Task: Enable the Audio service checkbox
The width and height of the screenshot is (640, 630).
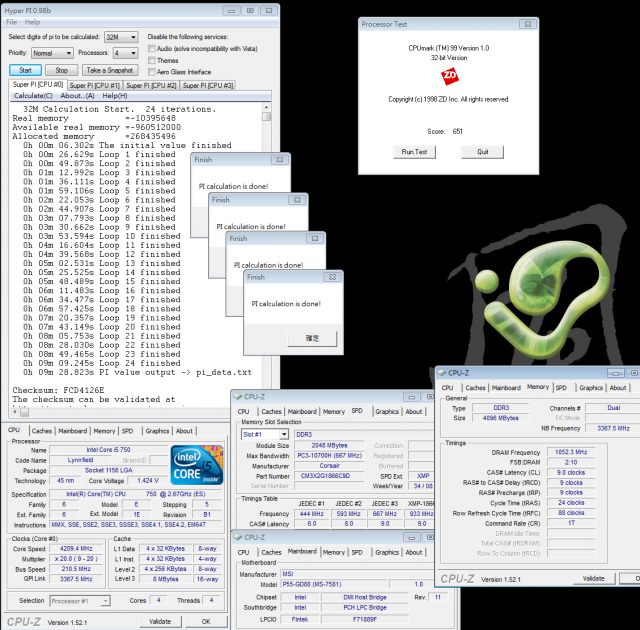Action: coord(152,49)
